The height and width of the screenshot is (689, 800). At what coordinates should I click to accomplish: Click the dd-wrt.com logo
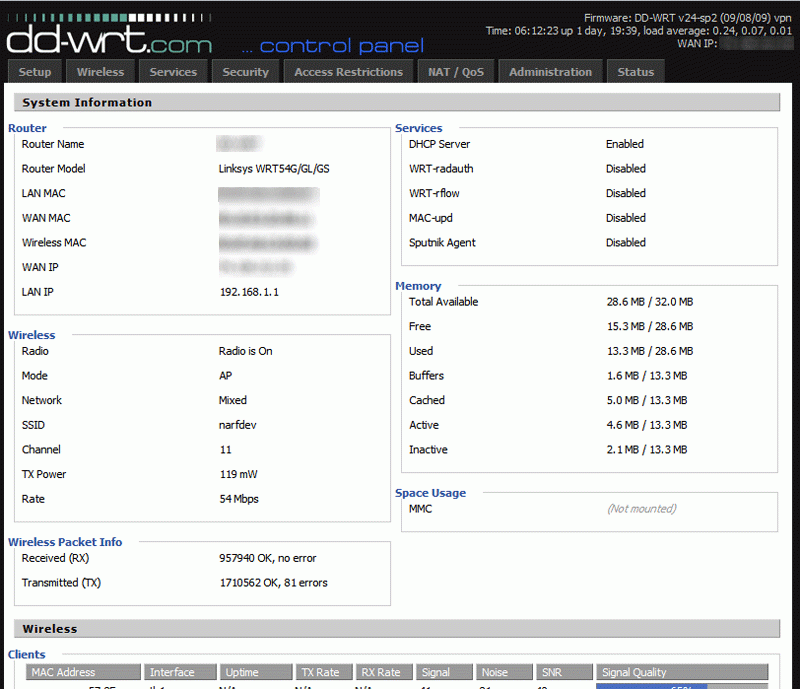pos(109,39)
